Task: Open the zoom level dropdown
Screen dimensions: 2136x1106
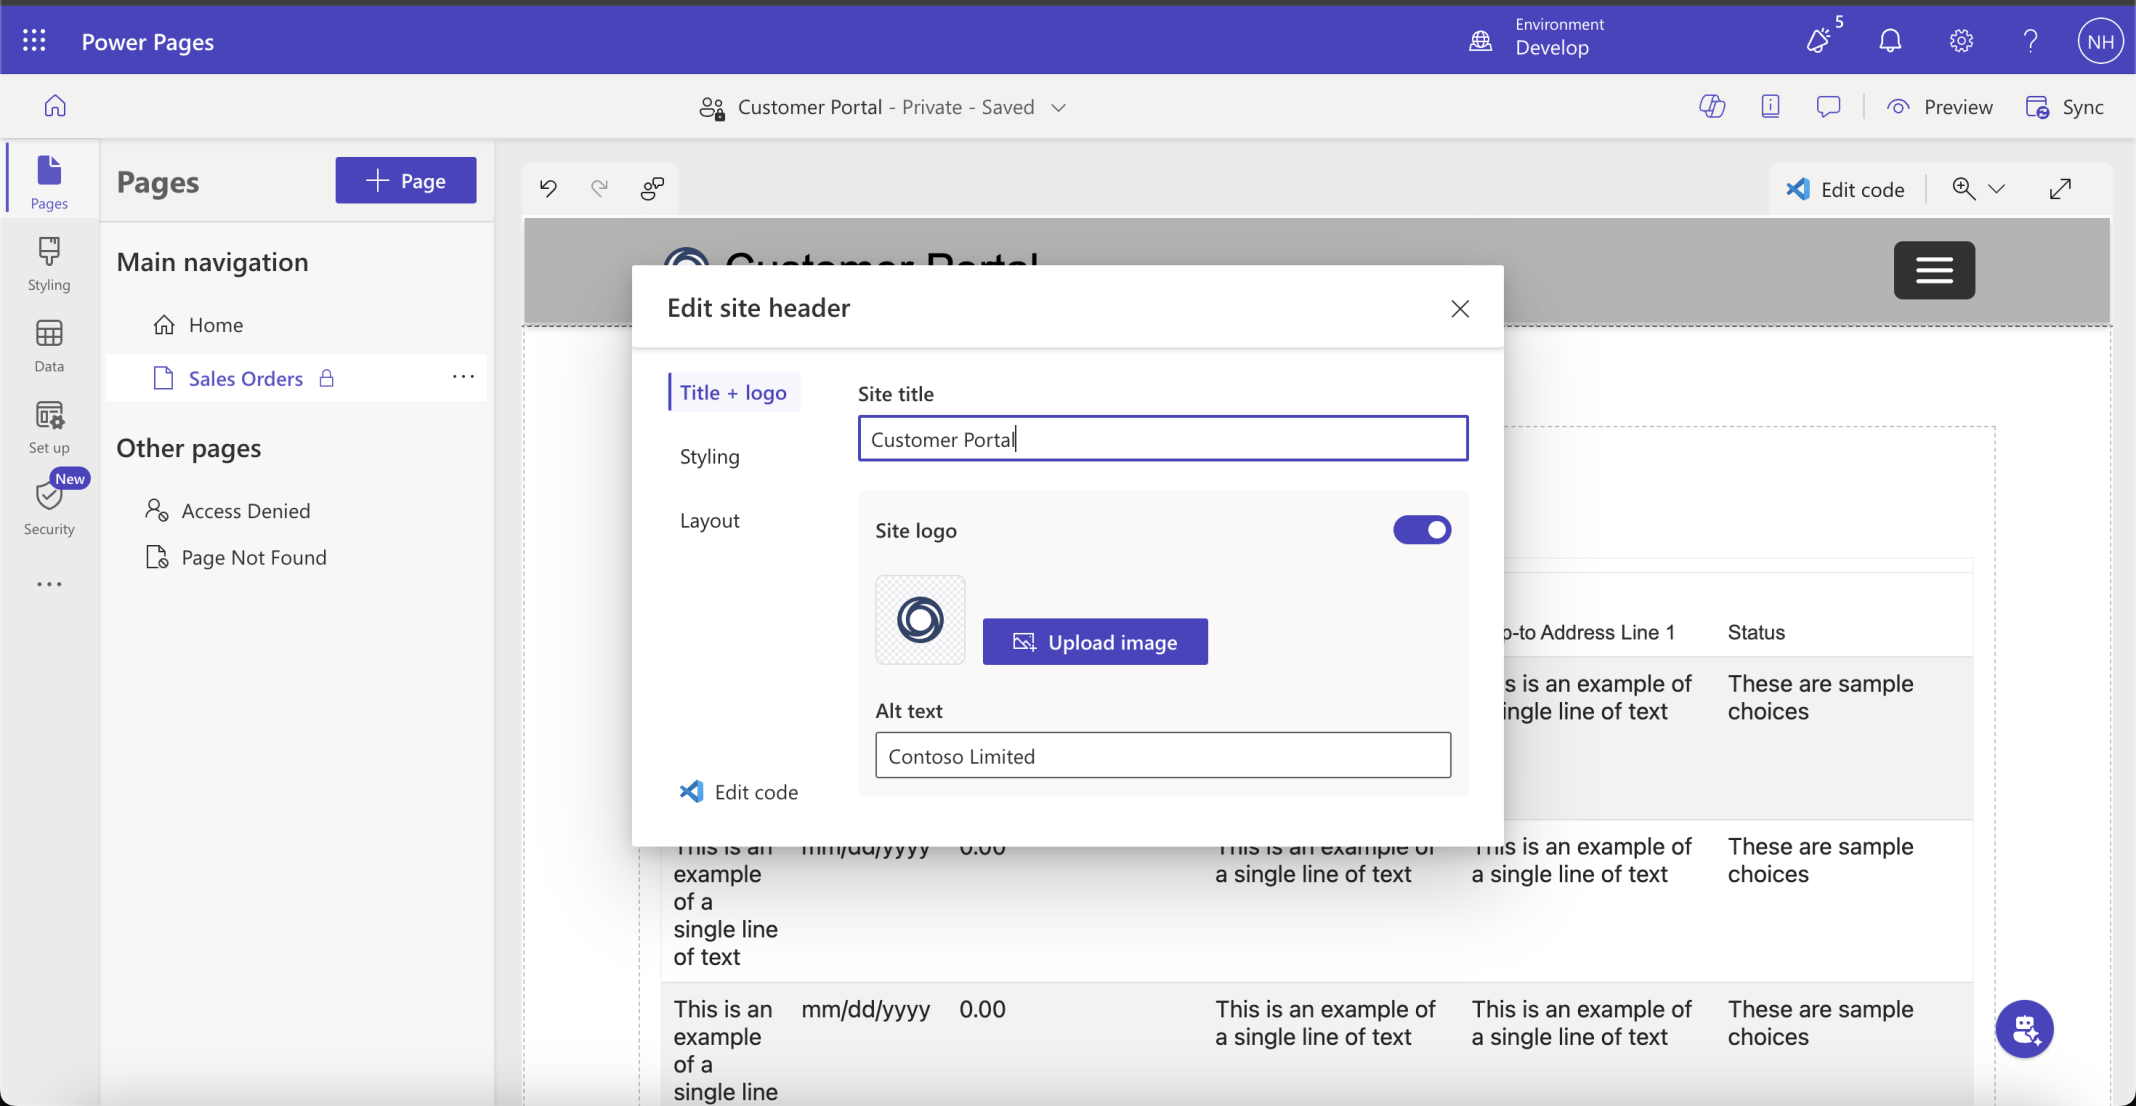Action: pyautogui.click(x=1996, y=189)
